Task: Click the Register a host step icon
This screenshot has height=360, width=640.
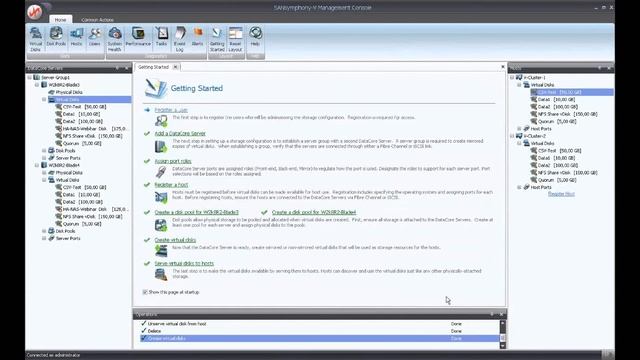Action: [161, 198]
